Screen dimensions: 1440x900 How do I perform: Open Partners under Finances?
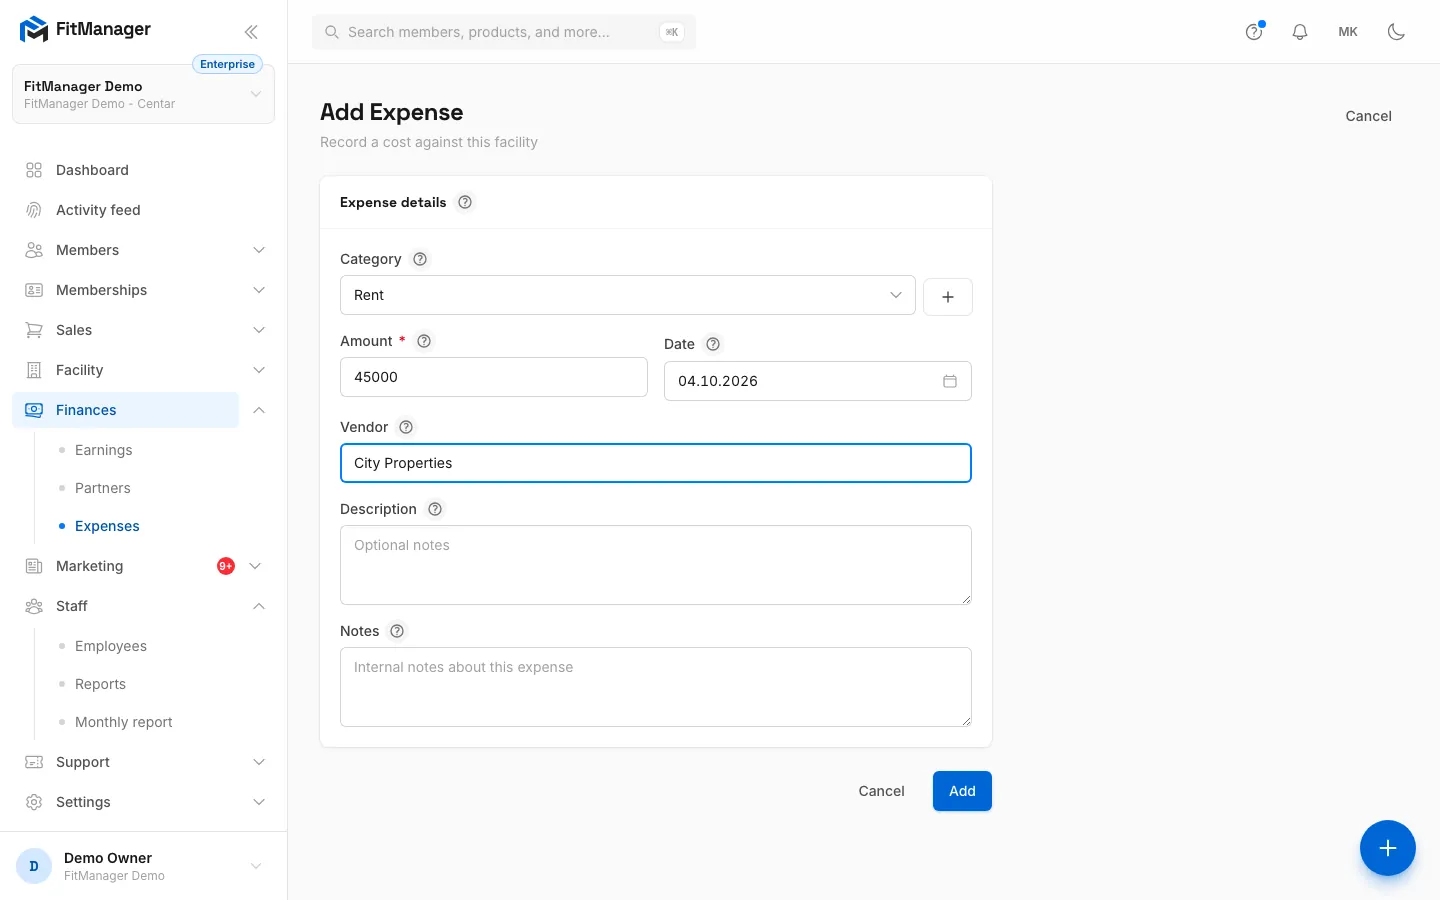point(102,488)
